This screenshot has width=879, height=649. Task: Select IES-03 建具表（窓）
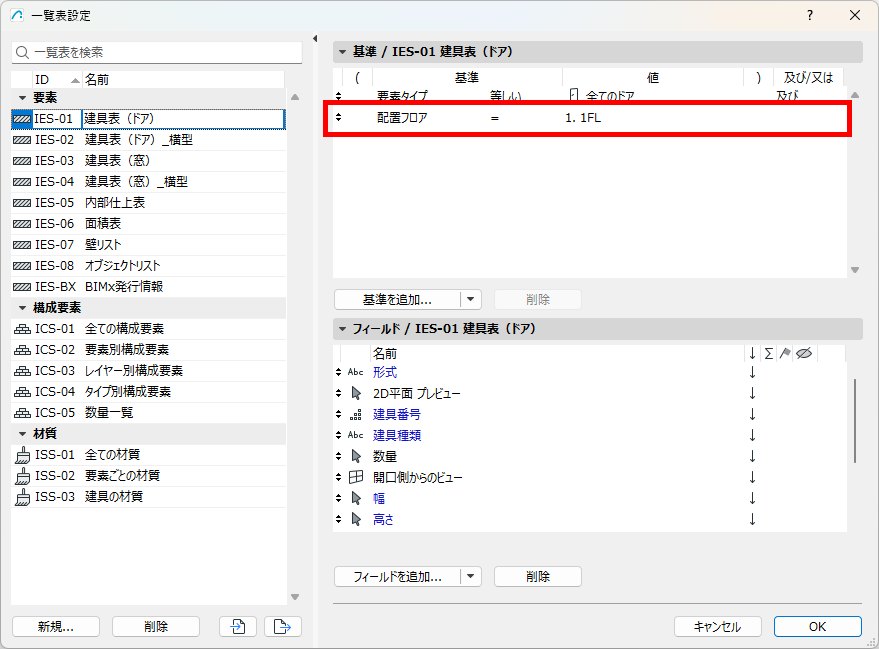[x=149, y=161]
